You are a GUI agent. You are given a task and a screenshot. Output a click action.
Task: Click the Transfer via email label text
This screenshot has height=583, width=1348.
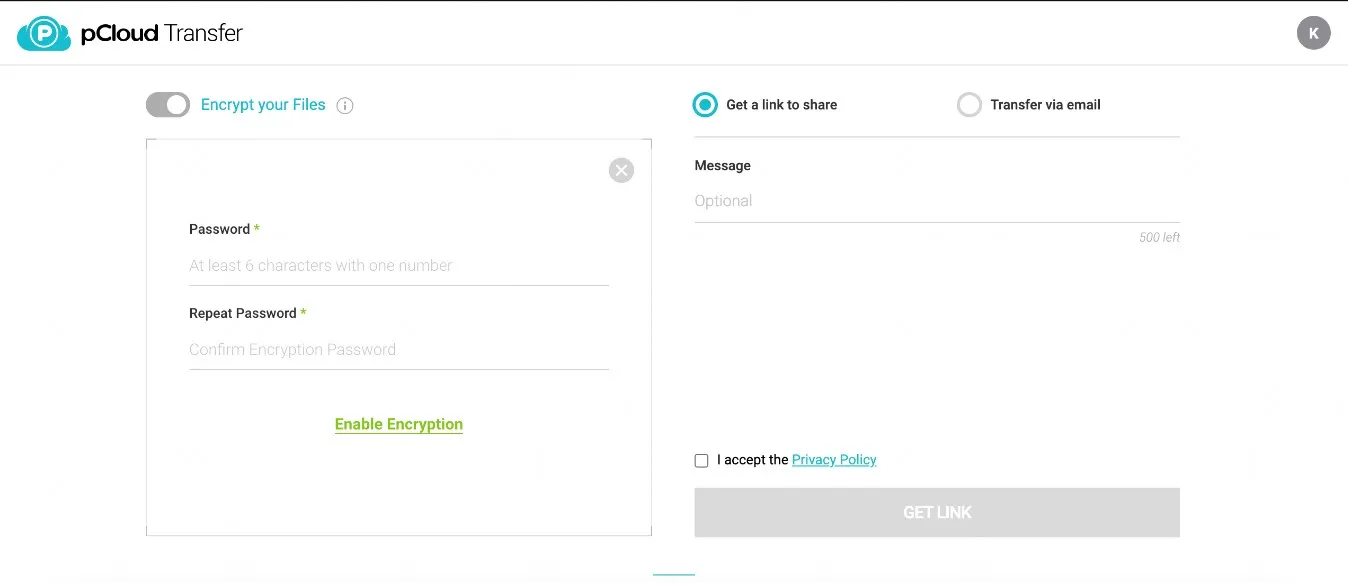coord(1045,105)
